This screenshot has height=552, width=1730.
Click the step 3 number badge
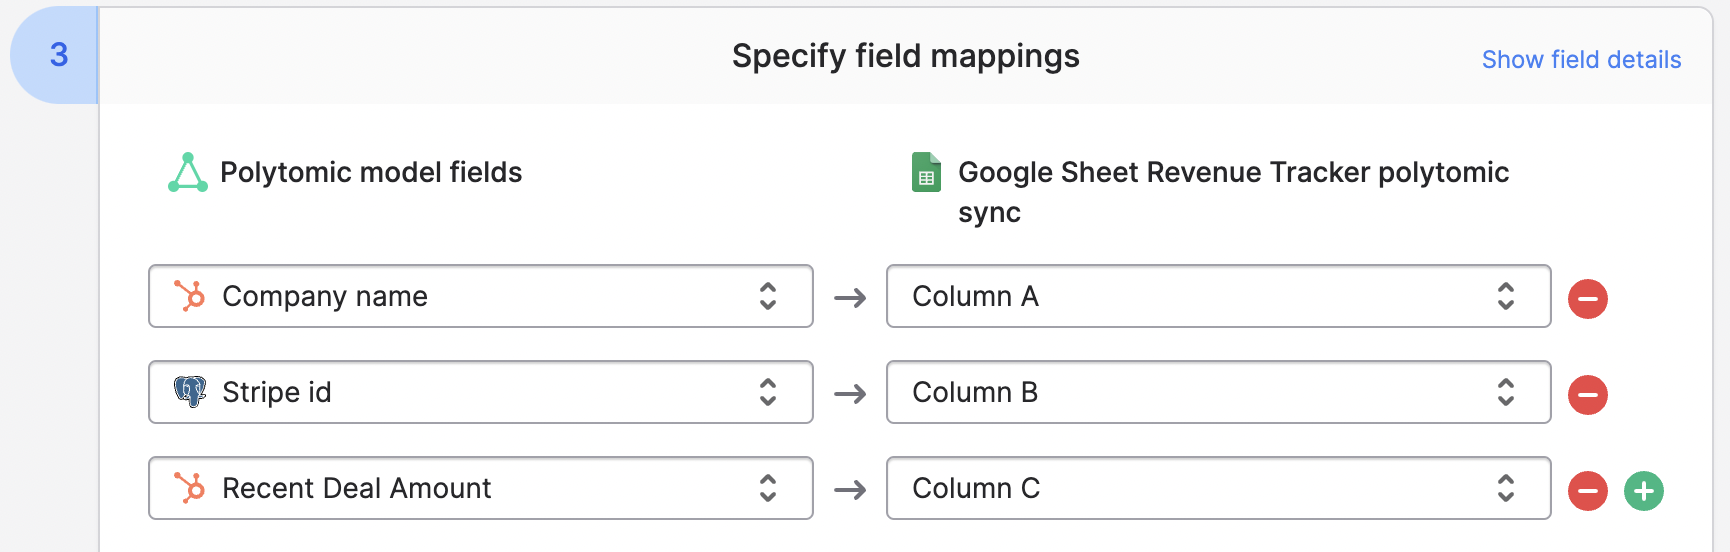[x=58, y=55]
